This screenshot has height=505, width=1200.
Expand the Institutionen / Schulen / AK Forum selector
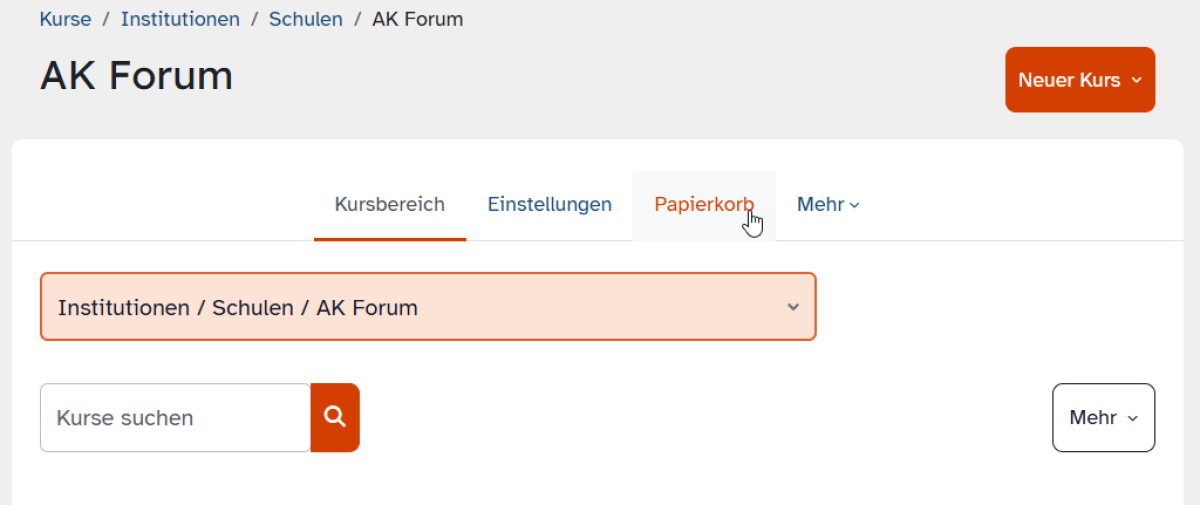[428, 307]
